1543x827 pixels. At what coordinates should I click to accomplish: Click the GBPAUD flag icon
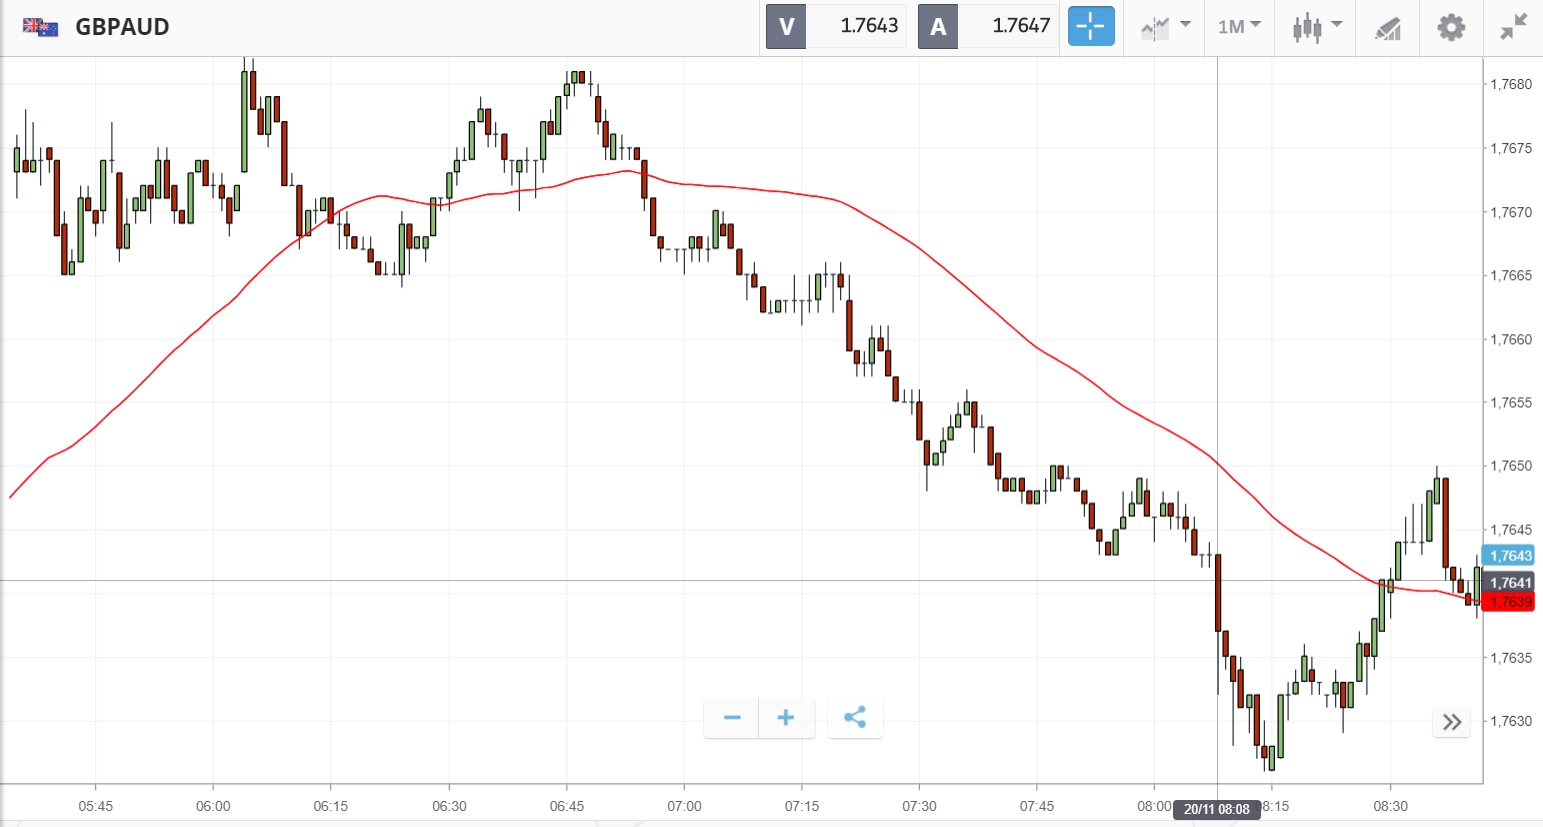[x=40, y=27]
